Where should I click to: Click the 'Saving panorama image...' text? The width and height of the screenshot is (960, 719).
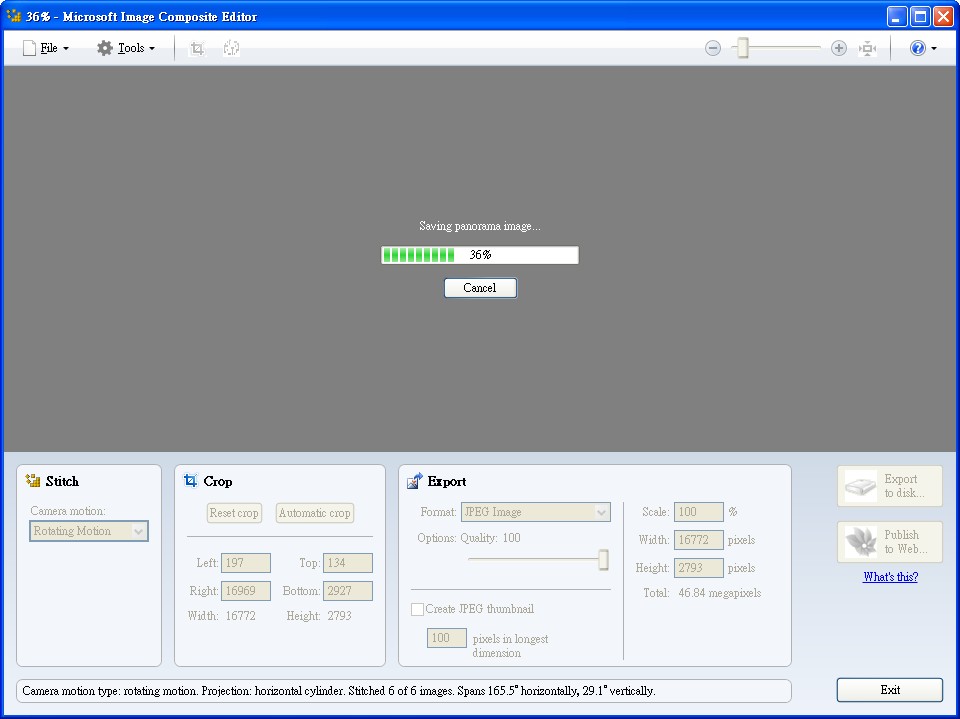coord(479,226)
